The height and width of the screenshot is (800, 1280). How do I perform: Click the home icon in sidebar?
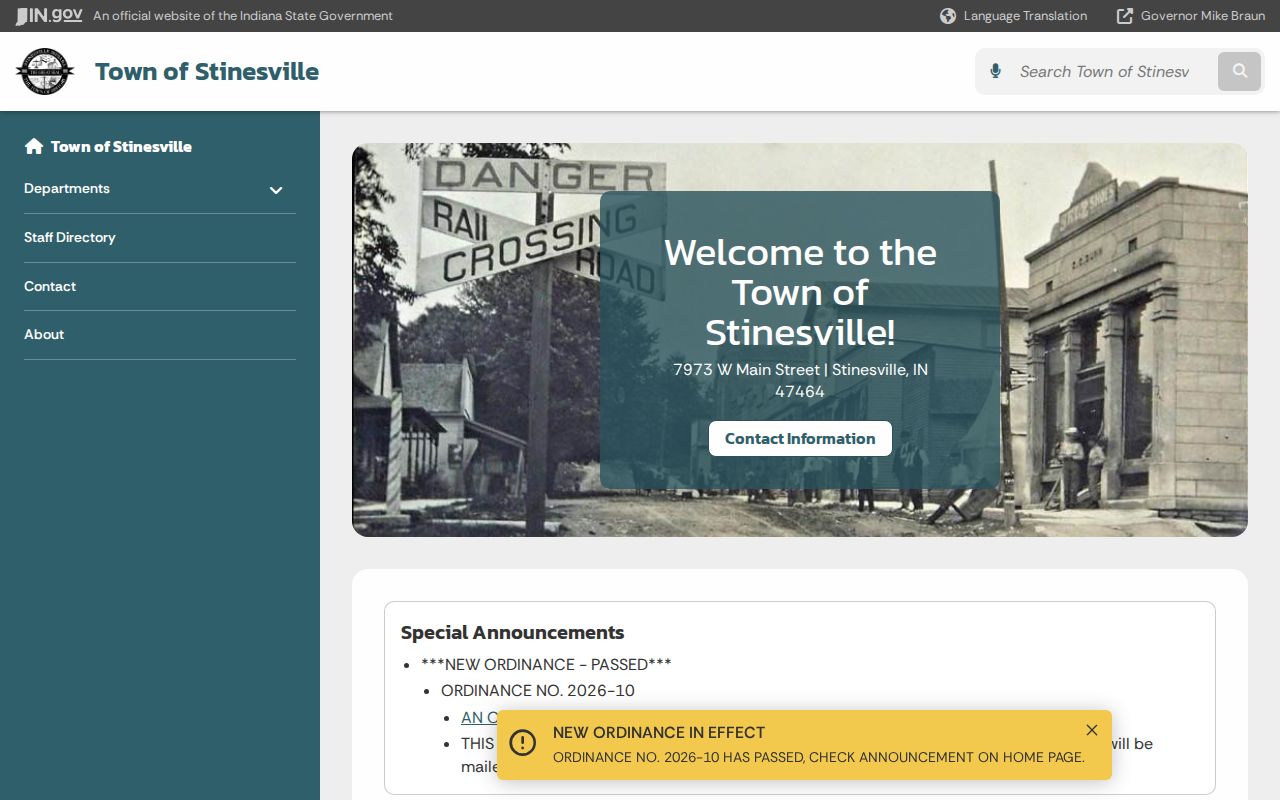(x=34, y=146)
